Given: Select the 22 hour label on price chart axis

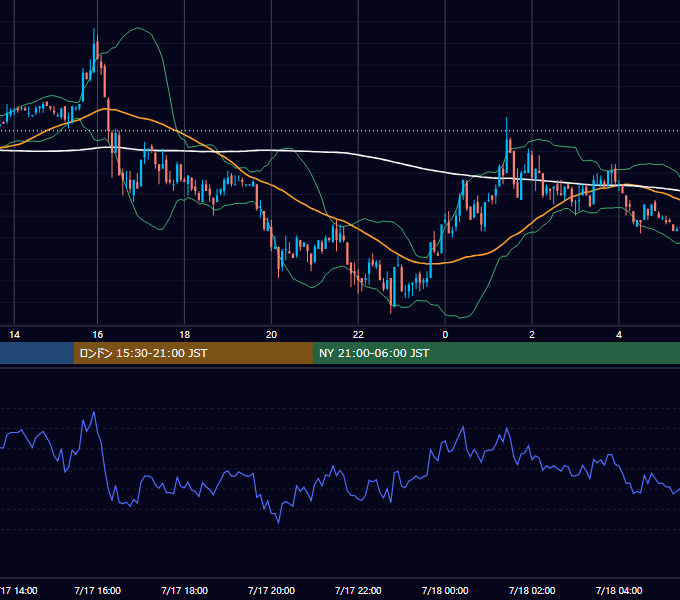Looking at the screenshot, I should (x=358, y=335).
